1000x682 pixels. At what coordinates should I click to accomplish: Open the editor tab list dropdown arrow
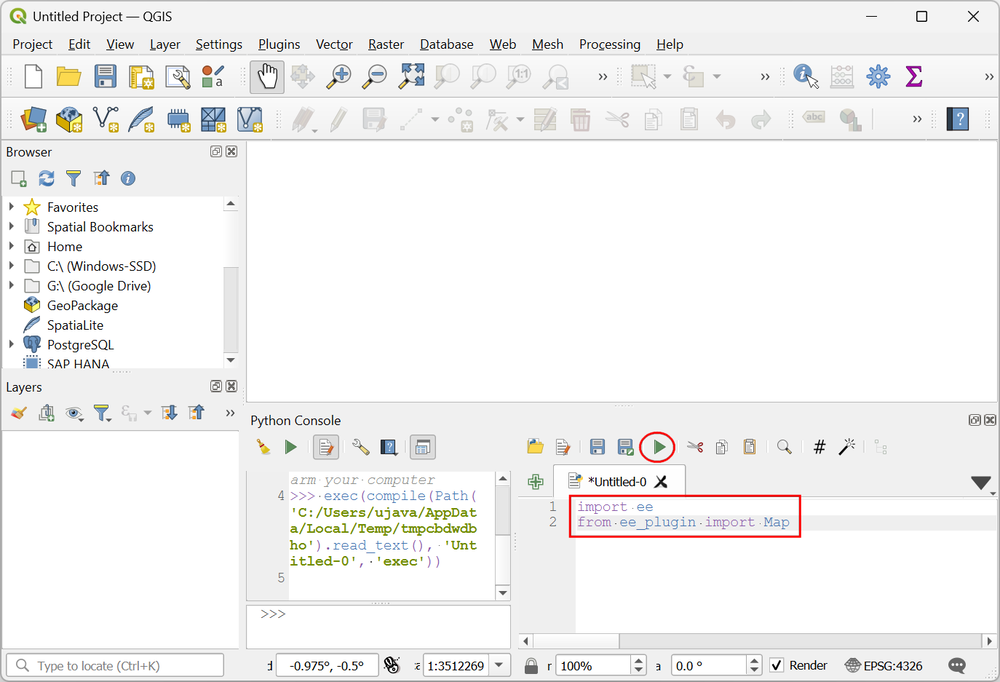[x=981, y=483]
